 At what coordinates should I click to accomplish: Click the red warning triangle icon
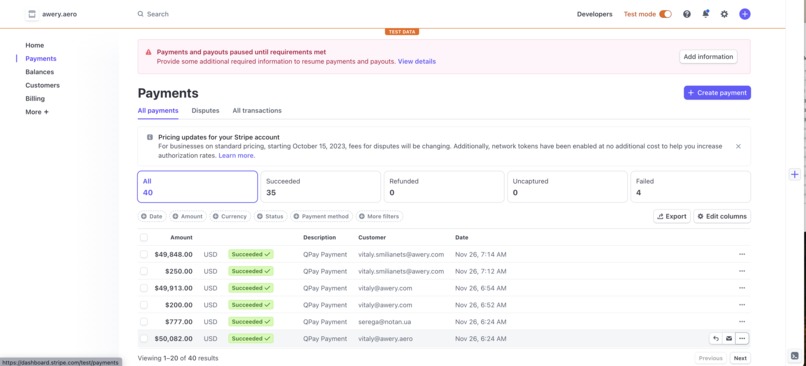coord(149,52)
